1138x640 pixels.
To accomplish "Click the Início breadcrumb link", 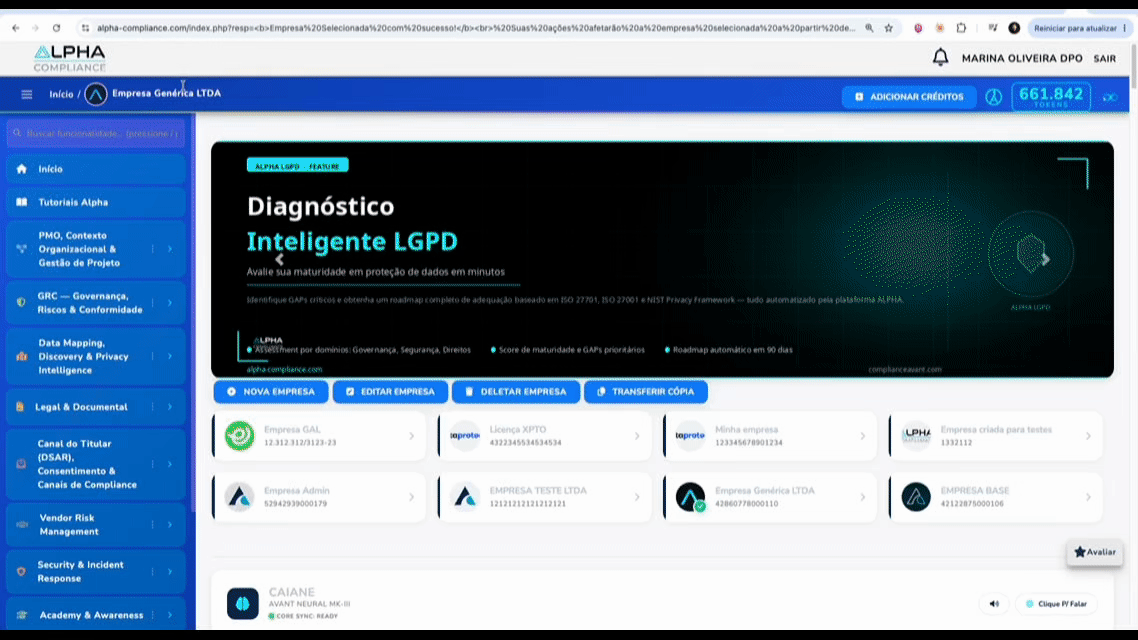I will (61, 94).
